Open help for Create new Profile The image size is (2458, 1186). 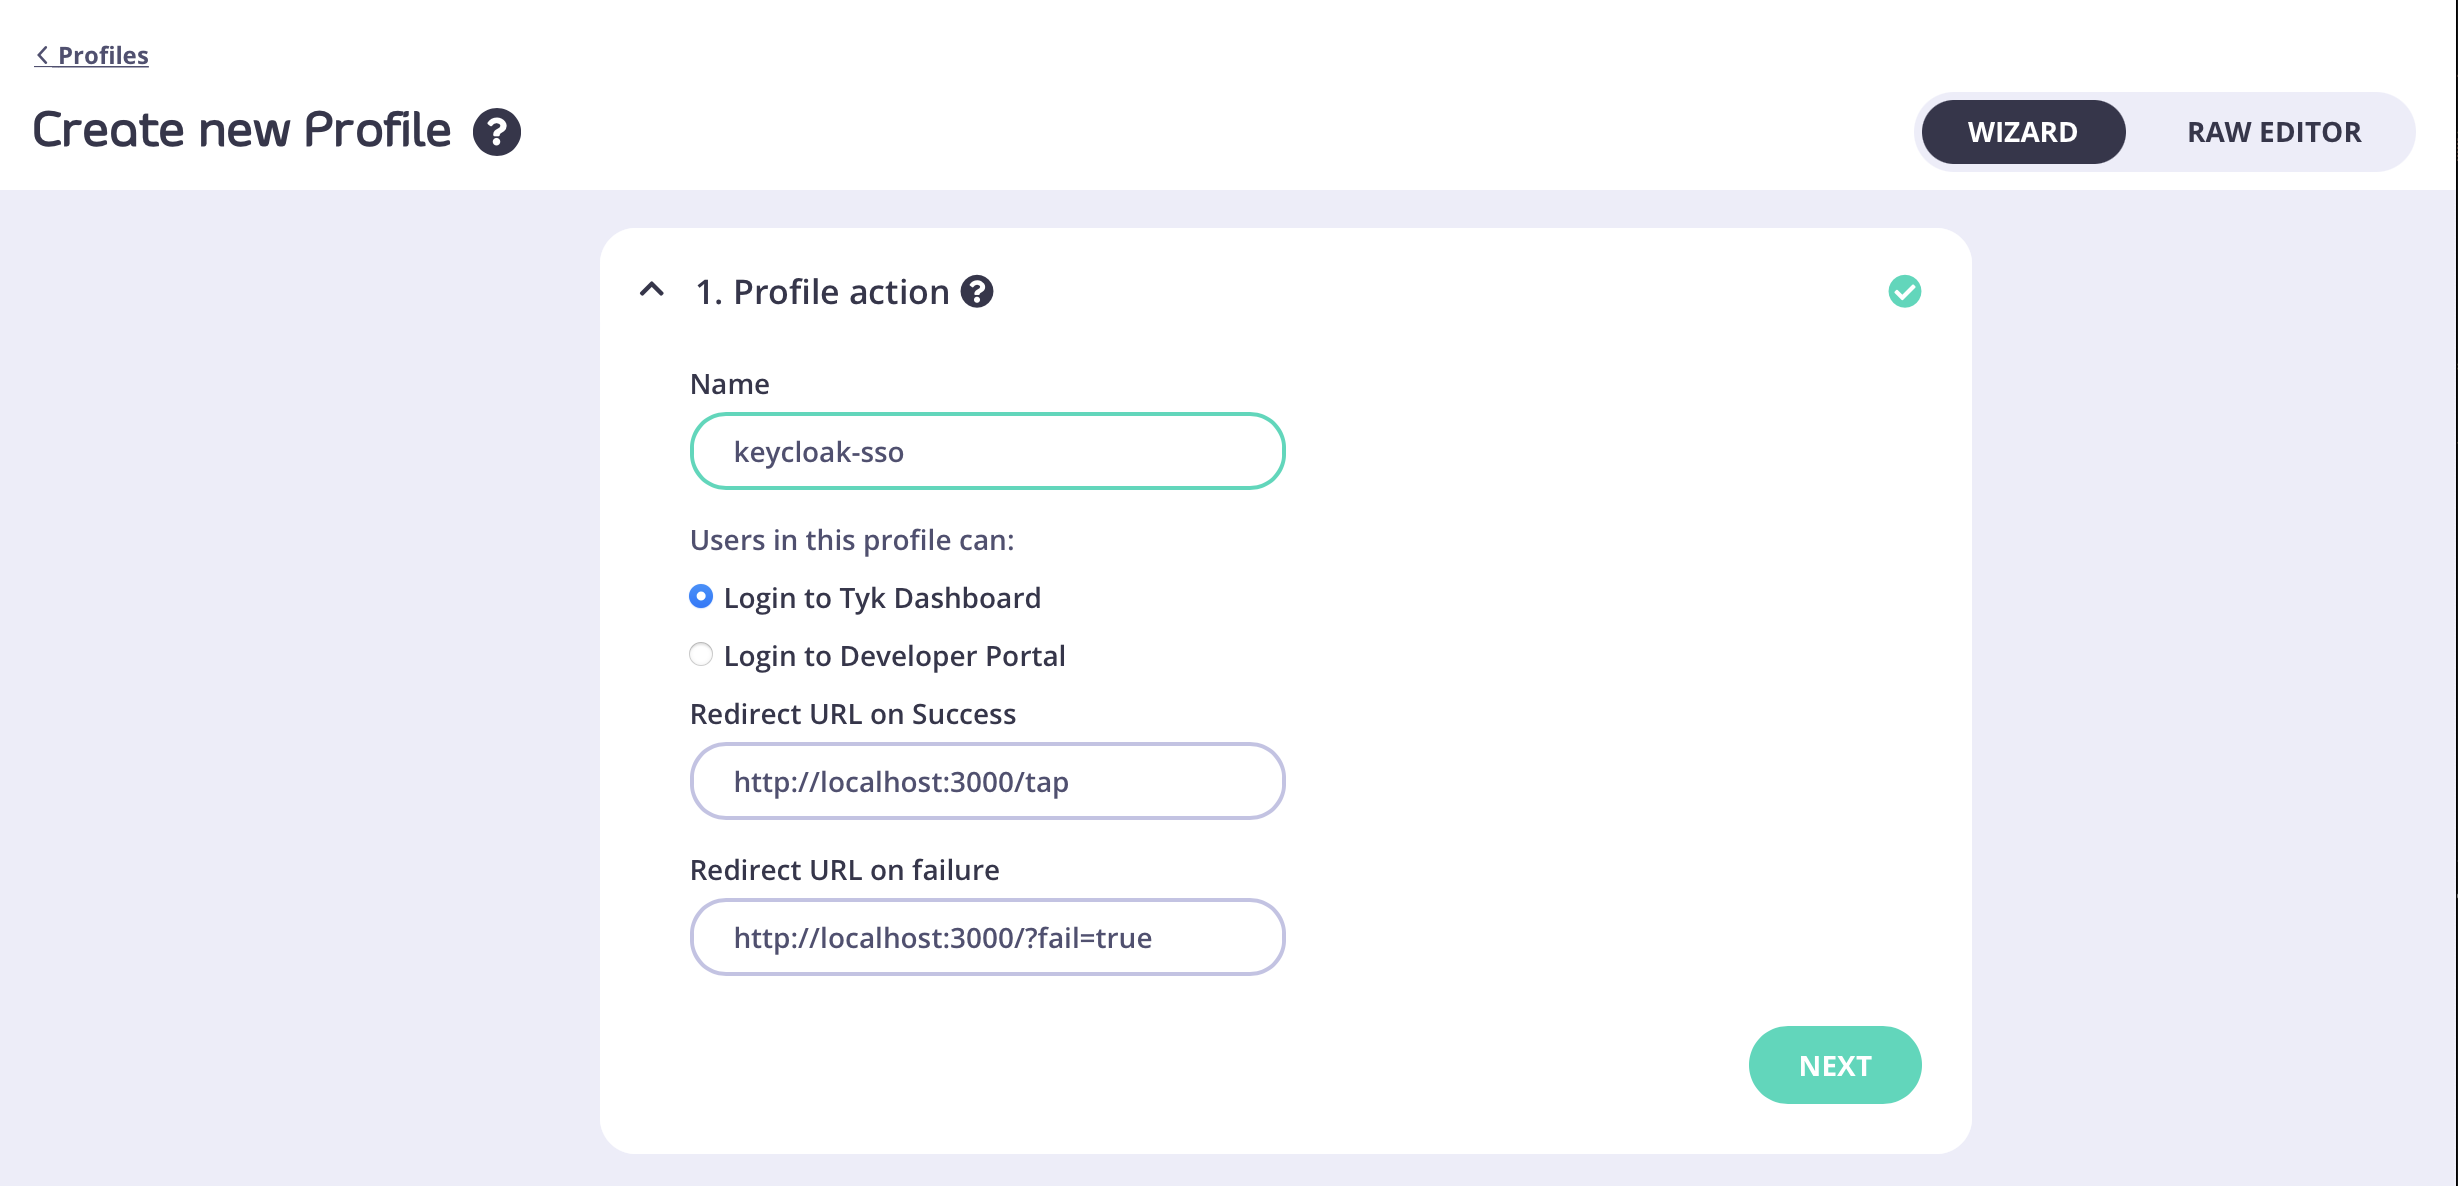coord(497,130)
